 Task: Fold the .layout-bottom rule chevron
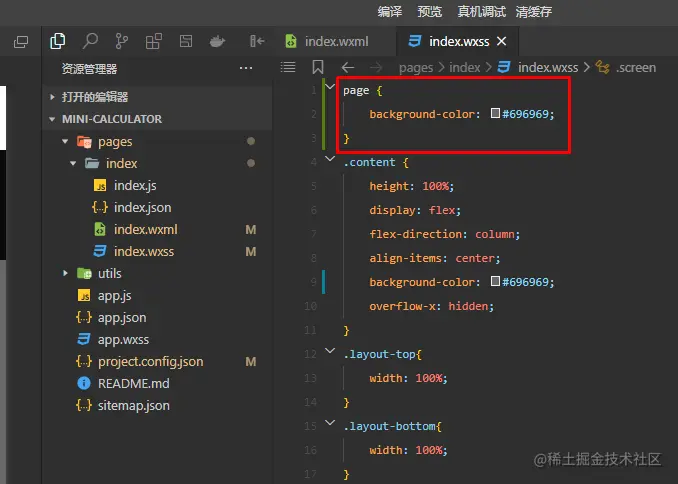[x=330, y=423]
